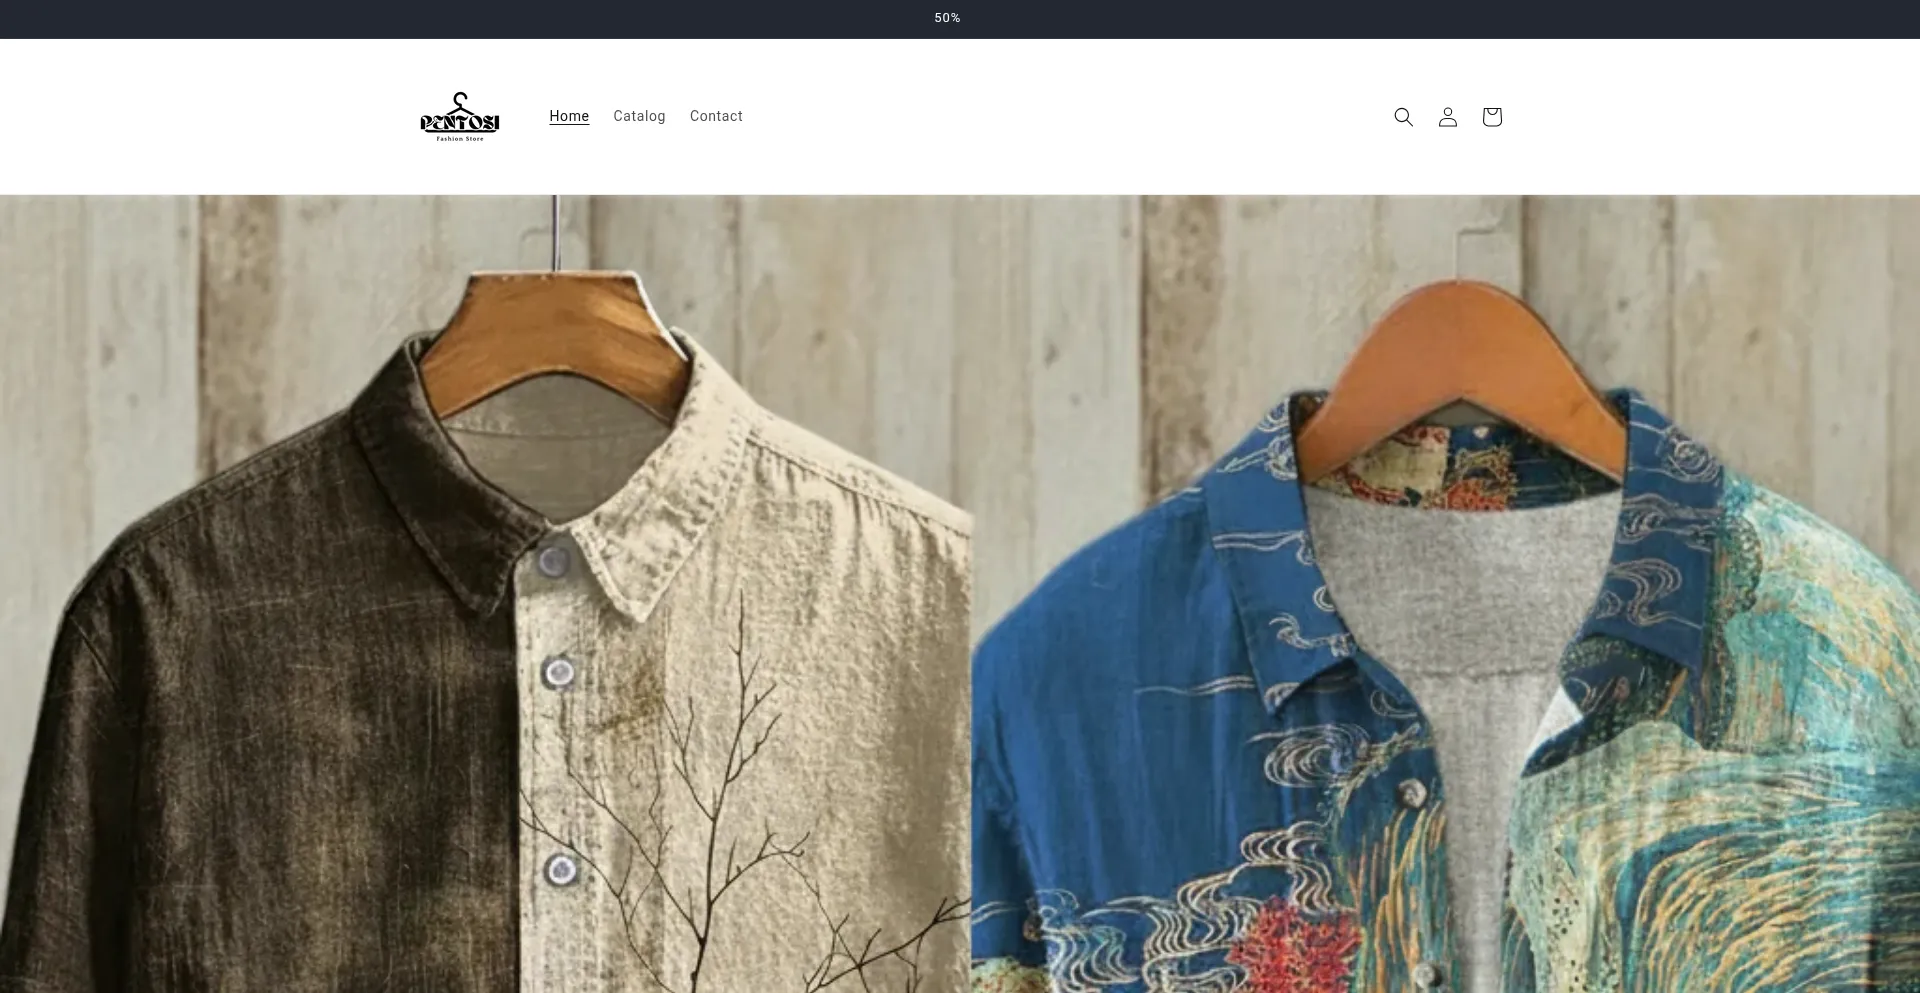Open the Catalog menu link

click(639, 116)
